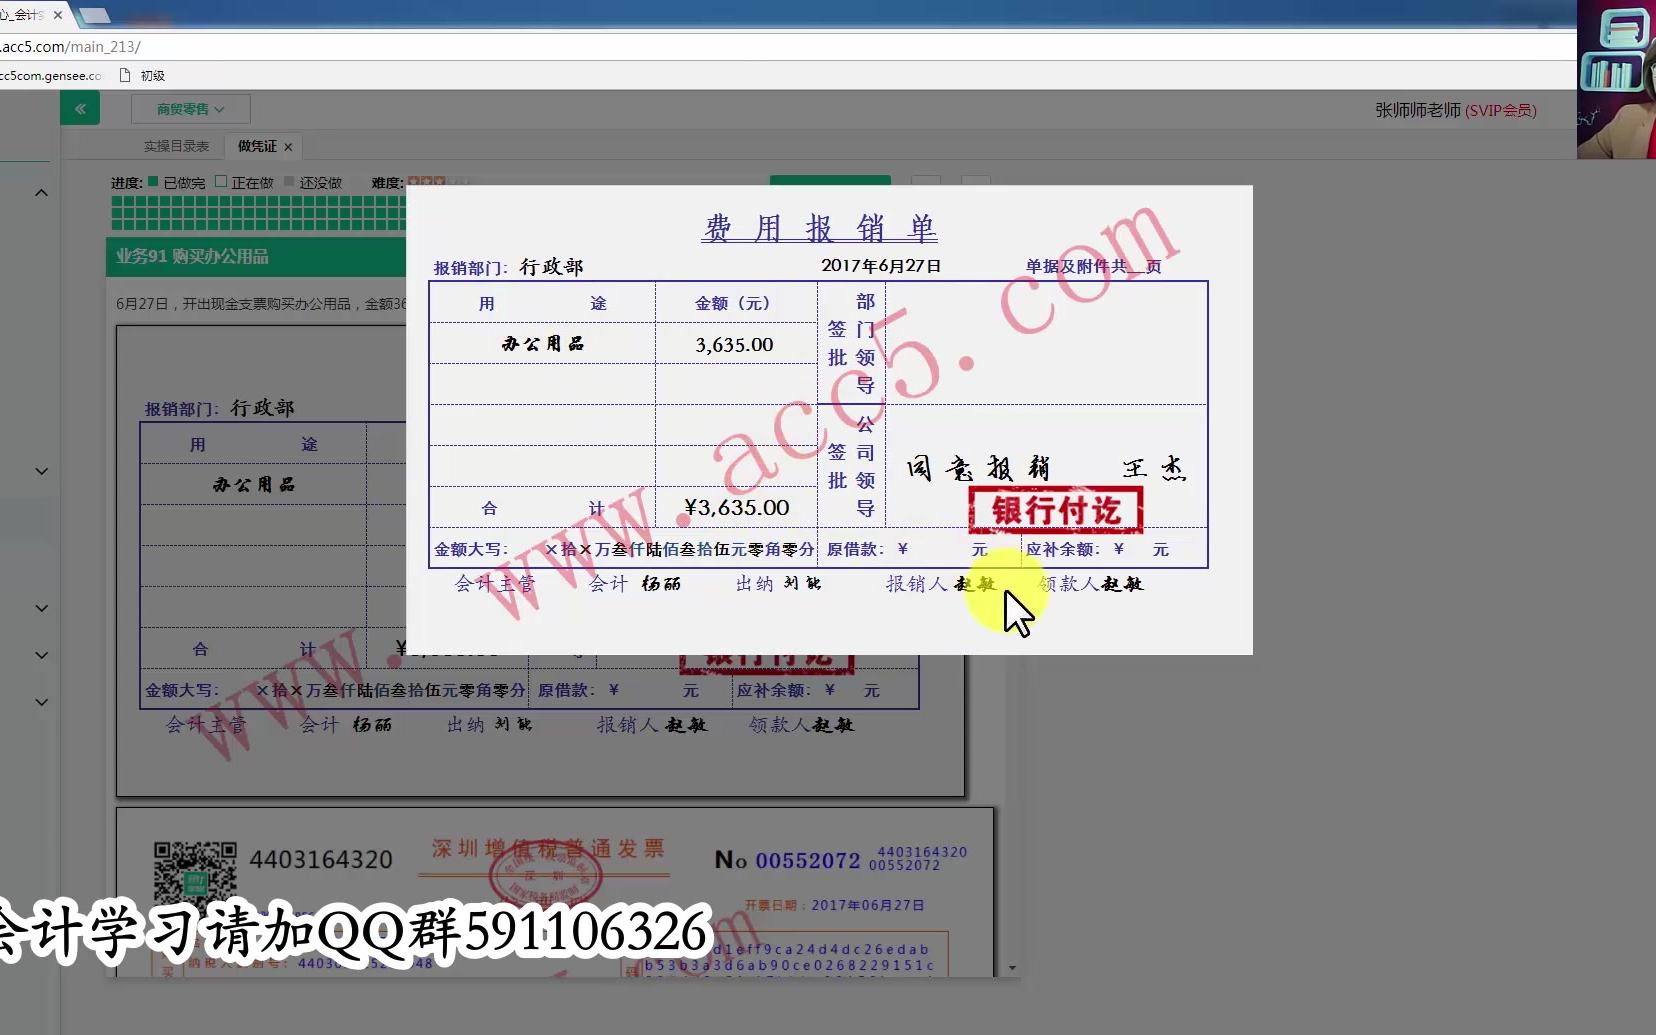Click the browser address bar
The width and height of the screenshot is (1656, 1035).
(788, 47)
